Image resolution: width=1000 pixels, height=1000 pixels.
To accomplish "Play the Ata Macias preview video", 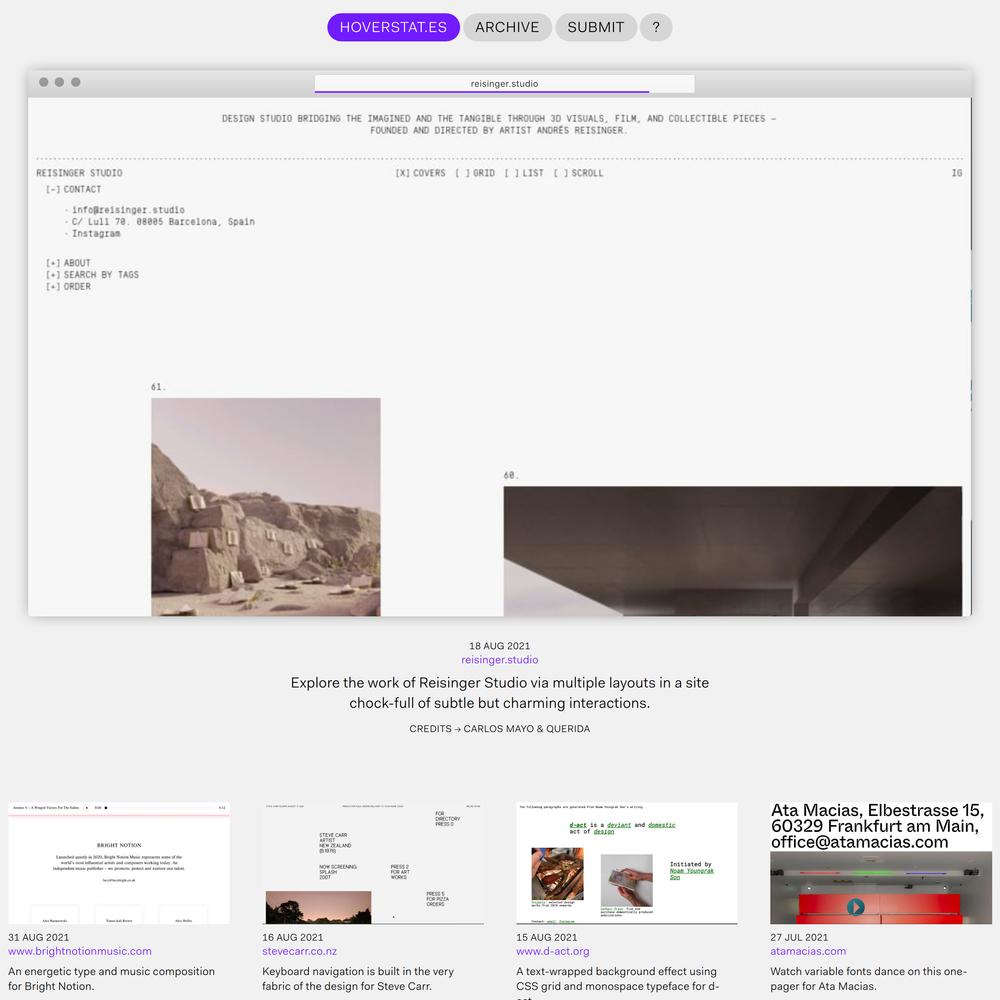I will pos(855,906).
